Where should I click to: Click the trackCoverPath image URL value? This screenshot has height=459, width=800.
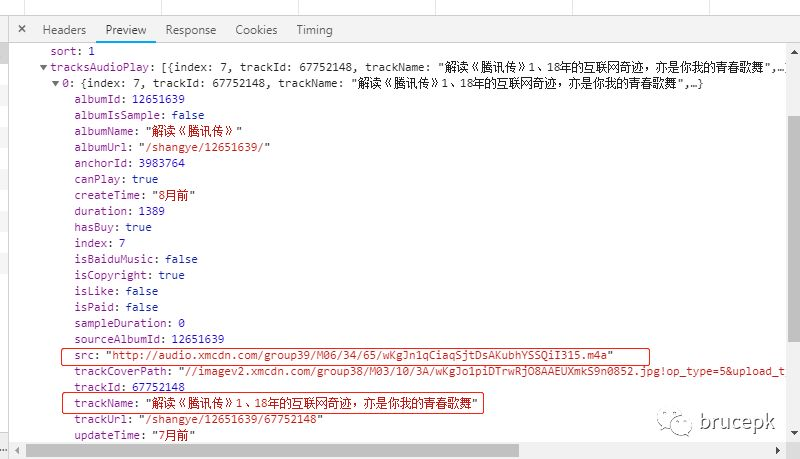[x=482, y=371]
